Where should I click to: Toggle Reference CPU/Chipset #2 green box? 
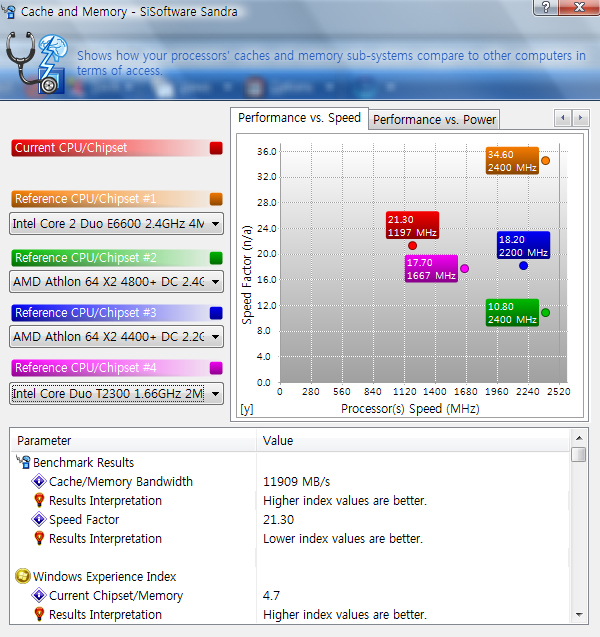click(x=216, y=258)
